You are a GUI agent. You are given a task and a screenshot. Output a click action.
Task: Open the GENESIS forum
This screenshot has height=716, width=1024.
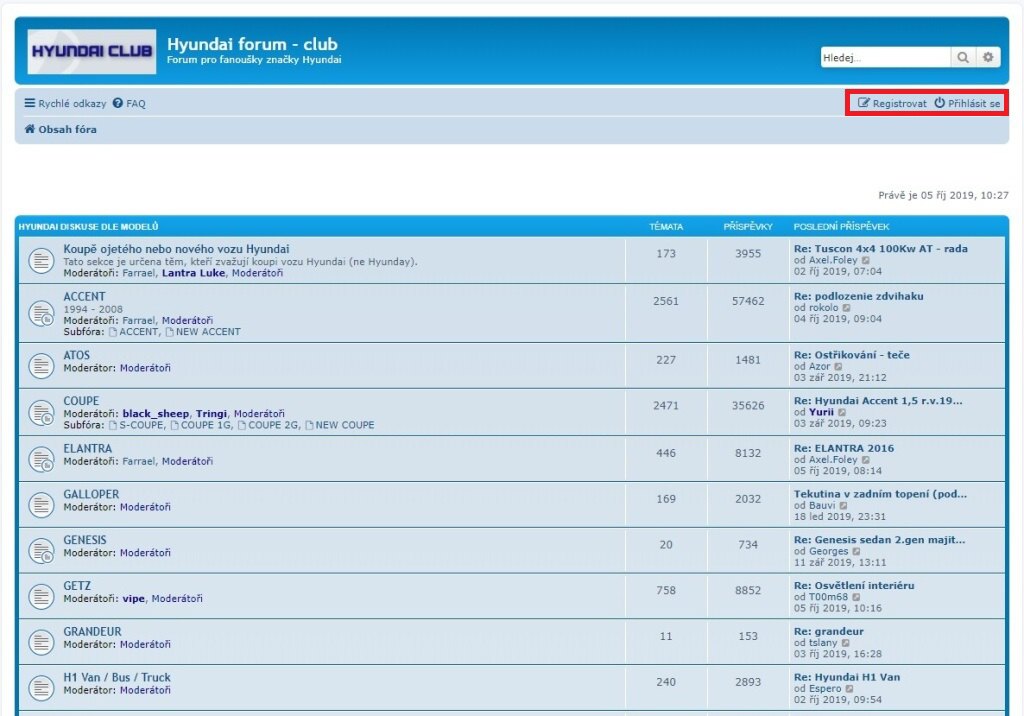[85, 540]
